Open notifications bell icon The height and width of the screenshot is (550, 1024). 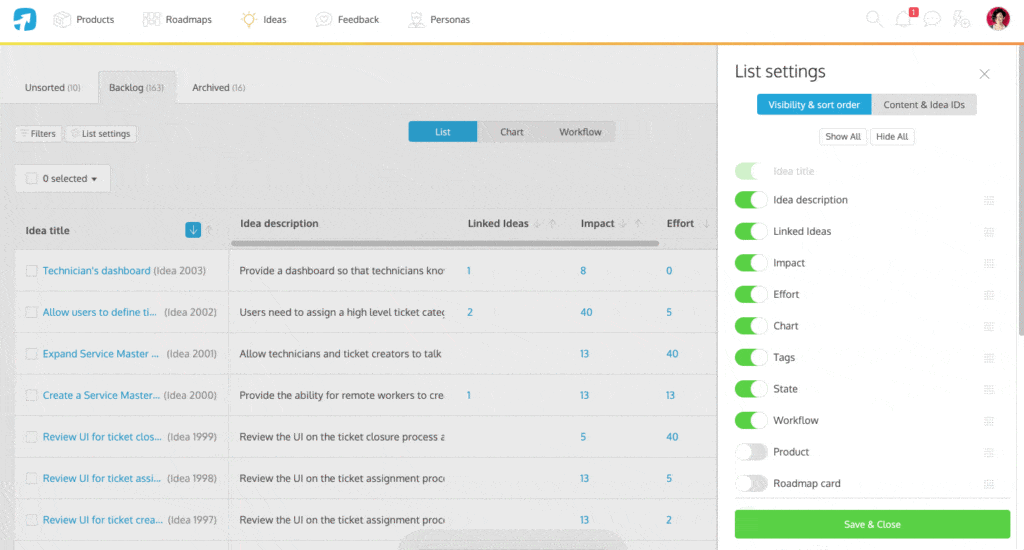pos(904,18)
